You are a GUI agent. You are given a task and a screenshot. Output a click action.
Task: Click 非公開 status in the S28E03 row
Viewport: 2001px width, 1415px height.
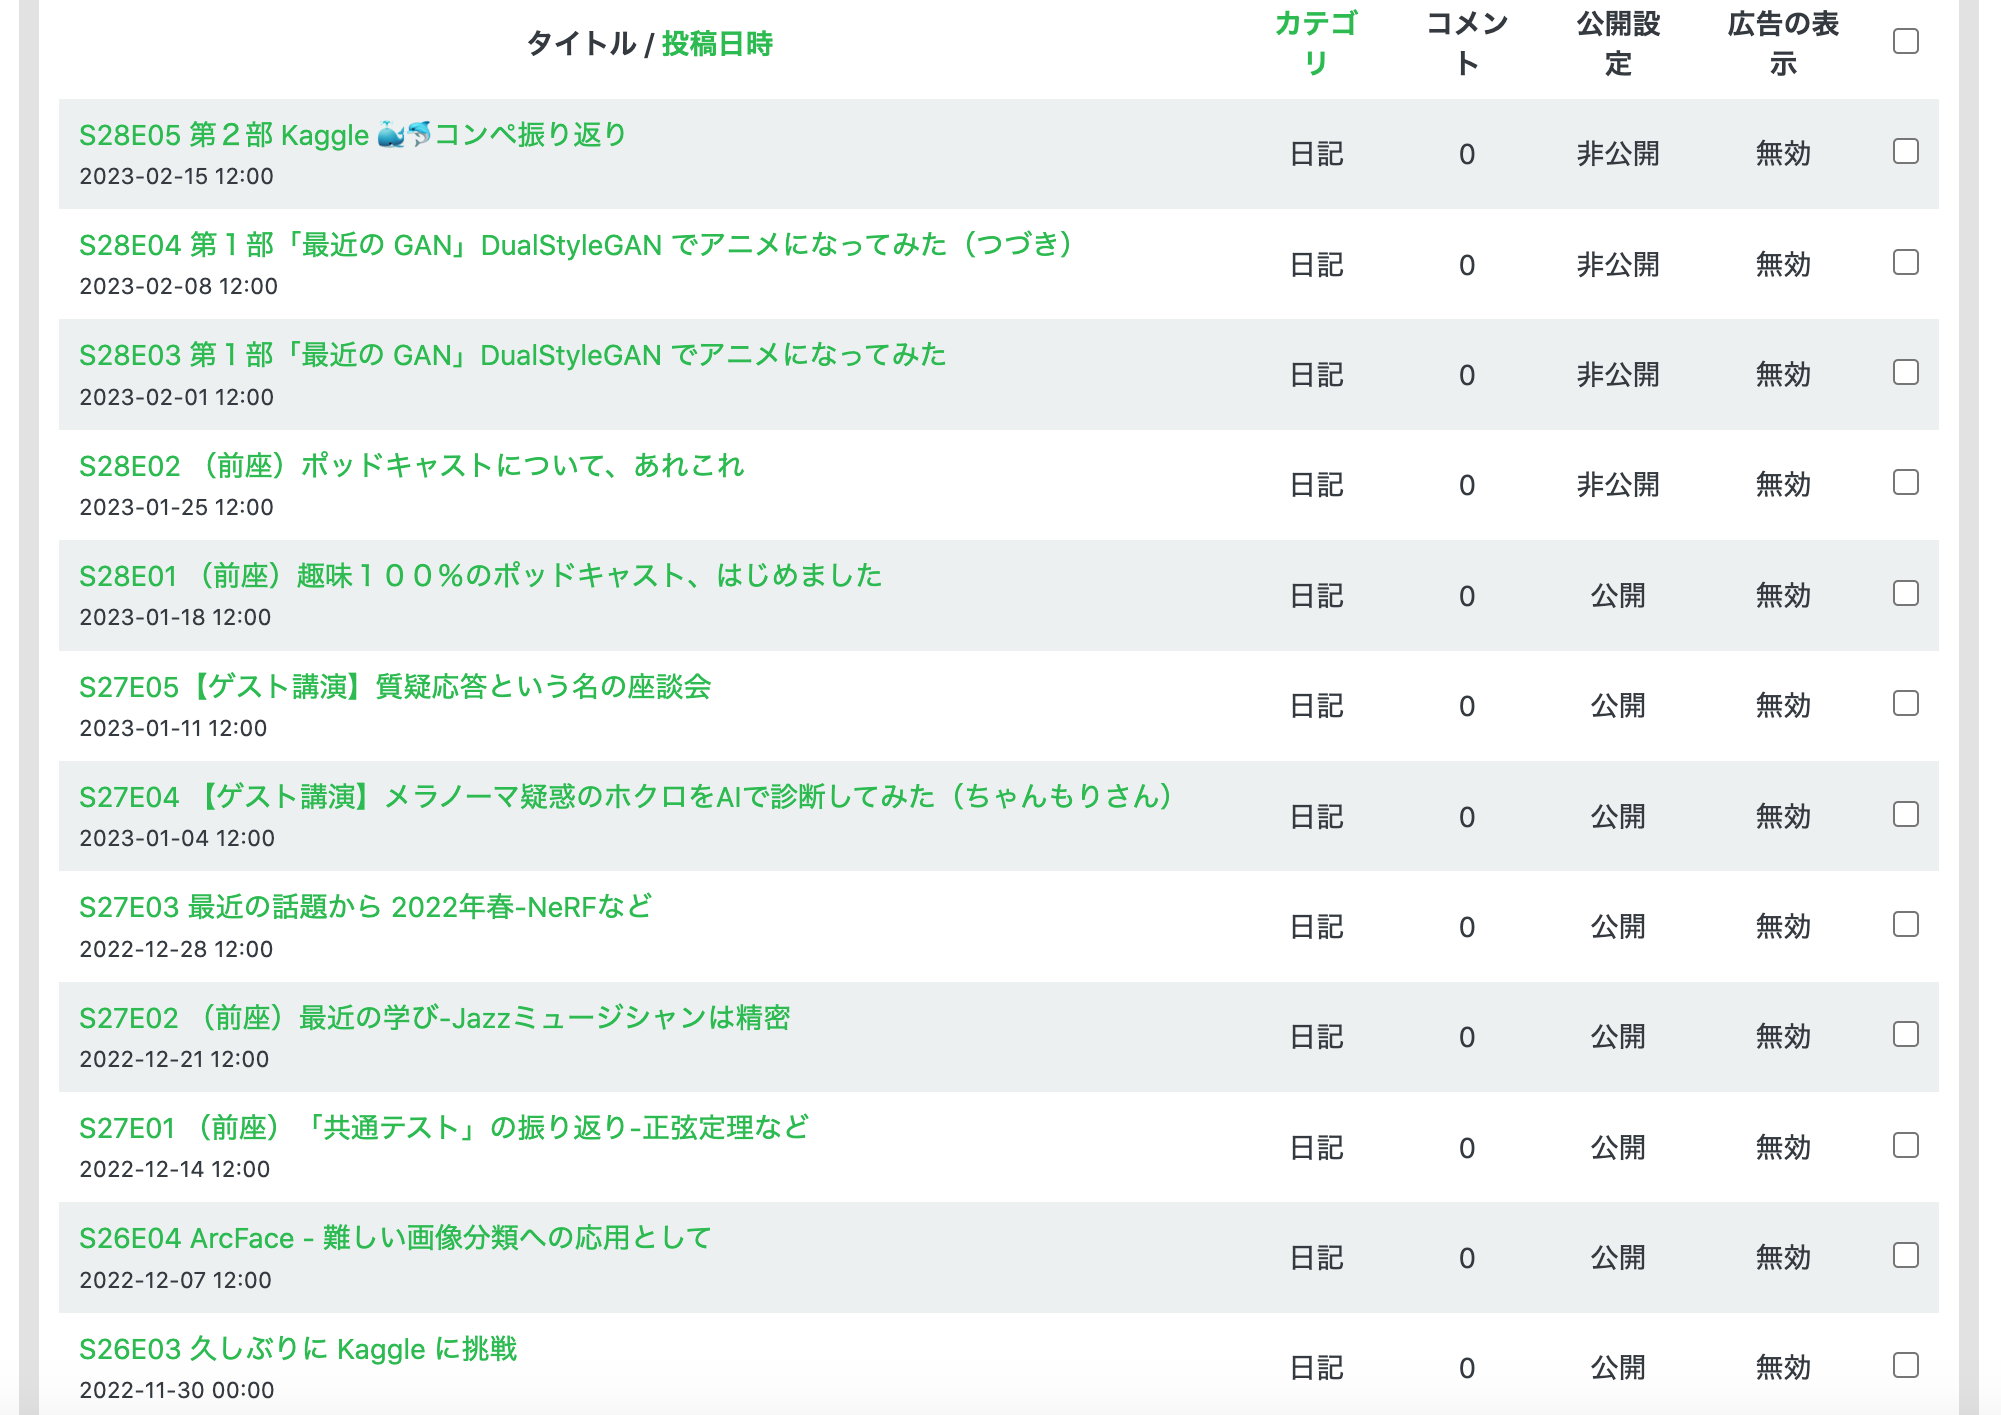pyautogui.click(x=1618, y=375)
